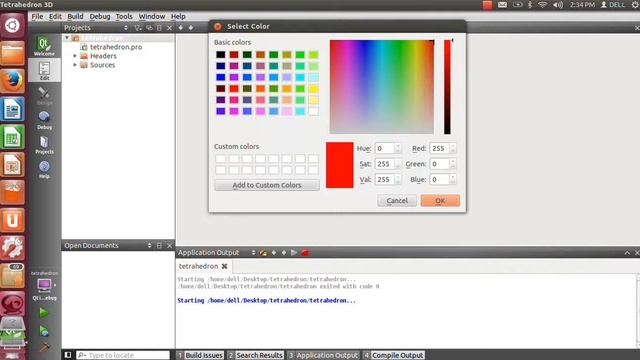
Task: Adjust the Green value spin box arrows
Action: (453, 164)
